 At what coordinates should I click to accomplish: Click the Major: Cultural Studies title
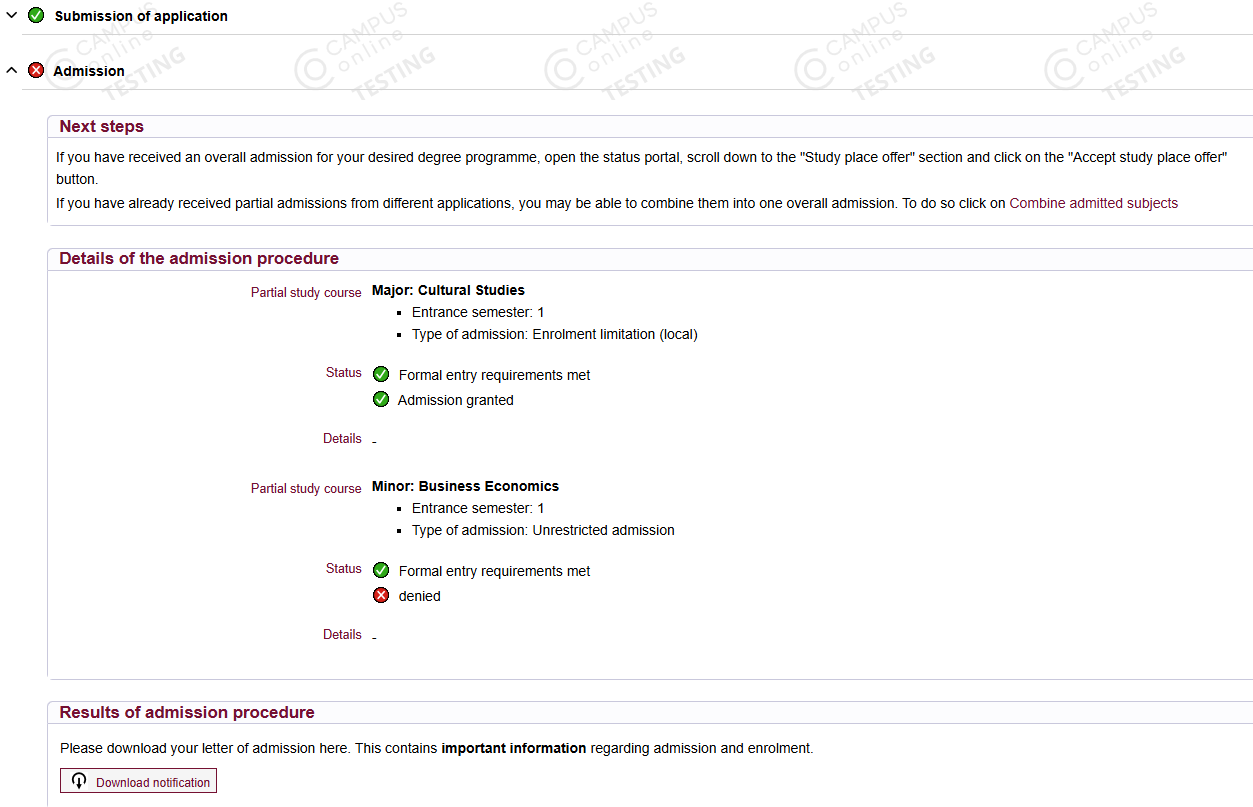[448, 290]
